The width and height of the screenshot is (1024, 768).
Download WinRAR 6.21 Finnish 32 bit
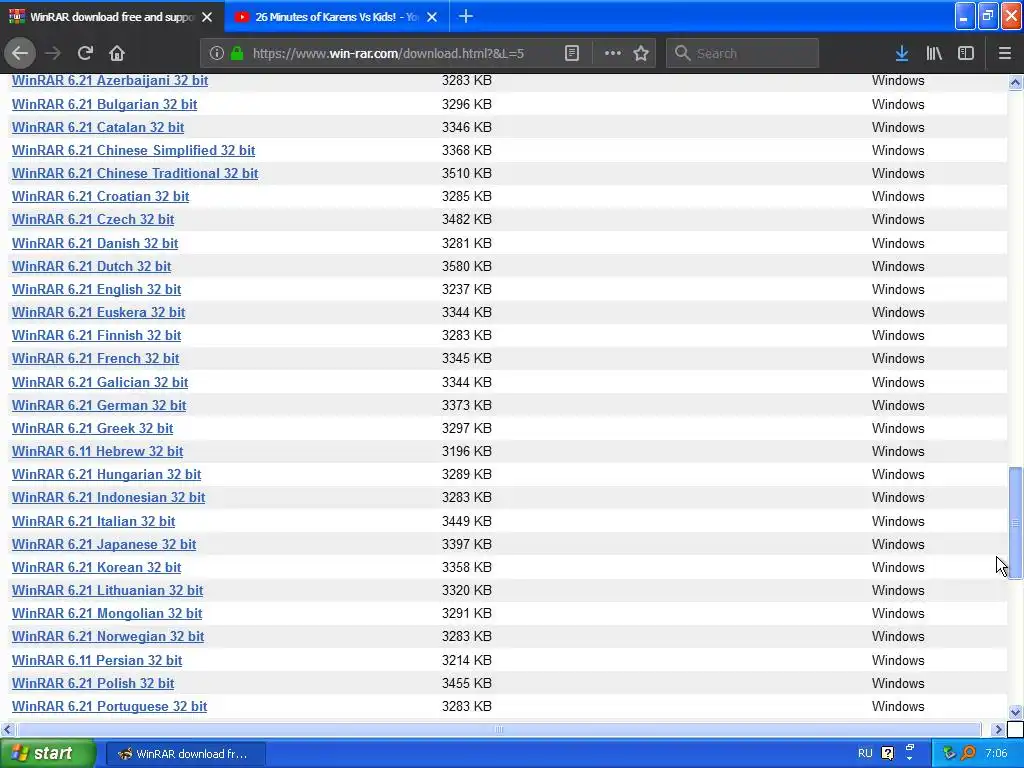(x=97, y=335)
